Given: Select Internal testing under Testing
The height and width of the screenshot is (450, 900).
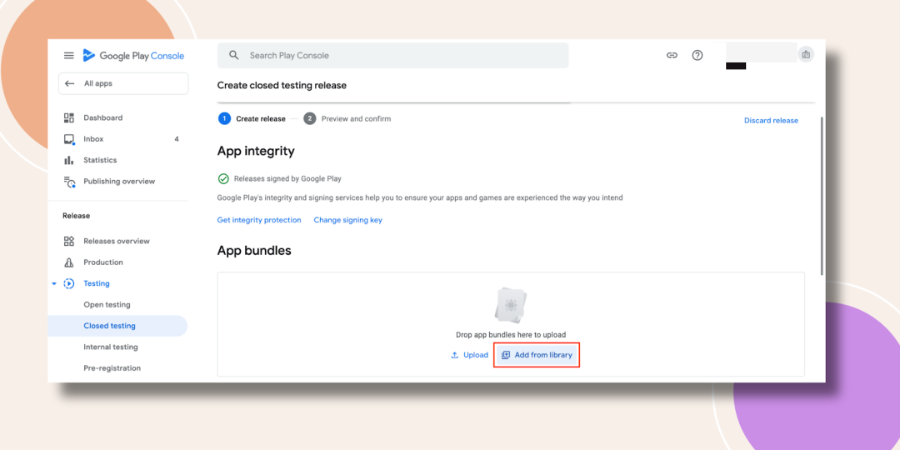Looking at the screenshot, I should point(111,347).
